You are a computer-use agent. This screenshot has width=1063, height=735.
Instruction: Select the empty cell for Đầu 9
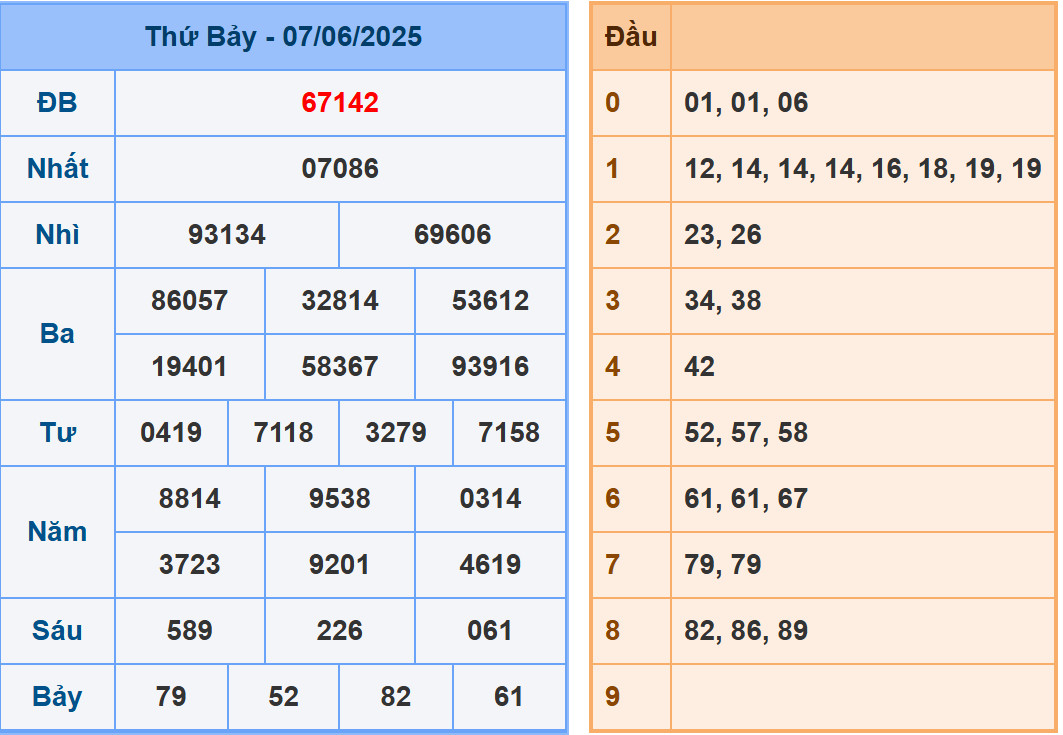tap(862, 697)
